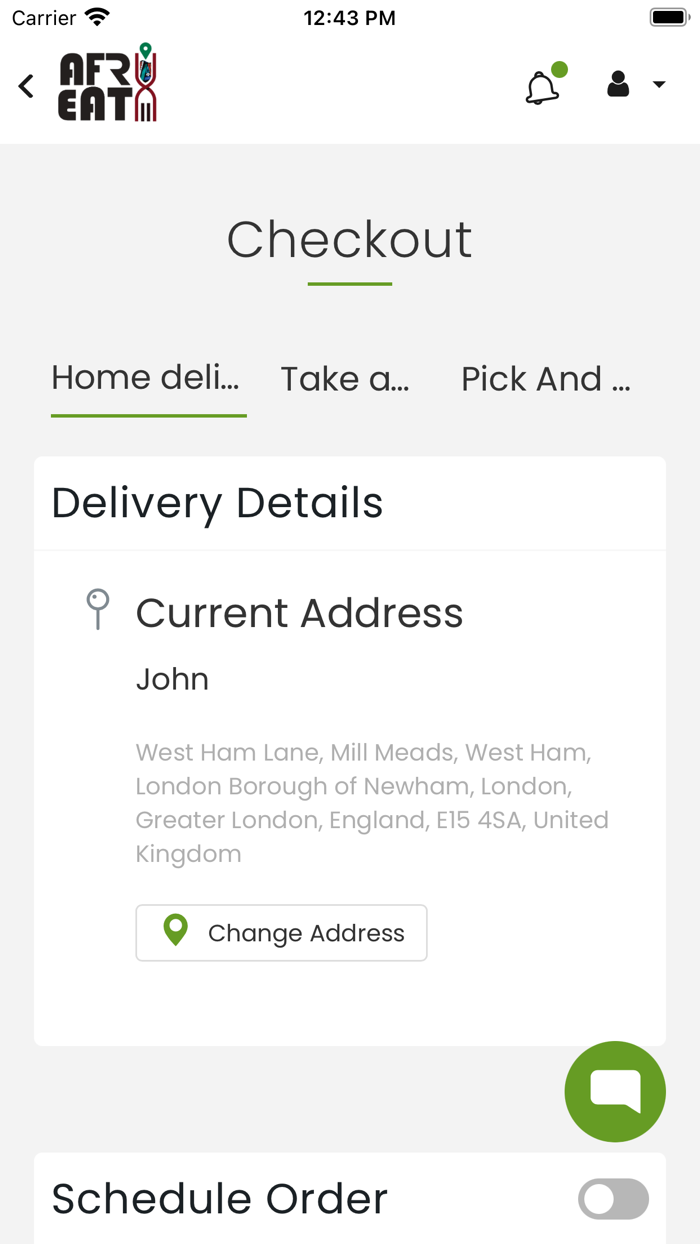Viewport: 700px width, 1244px height.
Task: Enable the Schedule Order toggle
Action: (x=614, y=1199)
